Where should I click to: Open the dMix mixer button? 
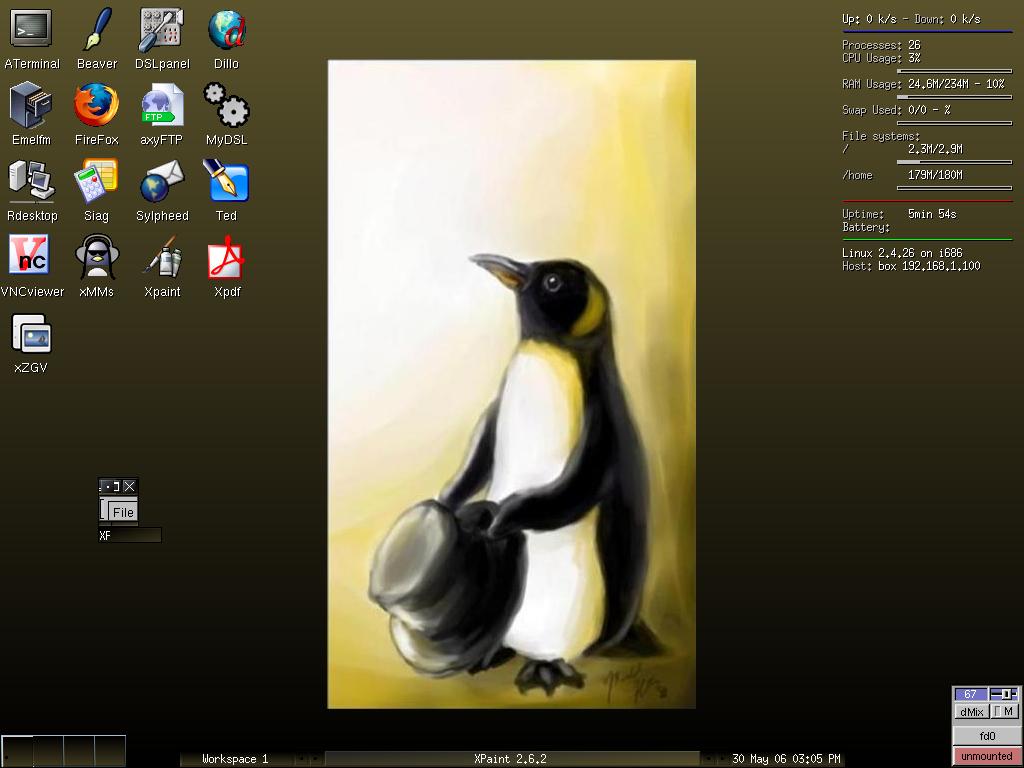coord(972,712)
